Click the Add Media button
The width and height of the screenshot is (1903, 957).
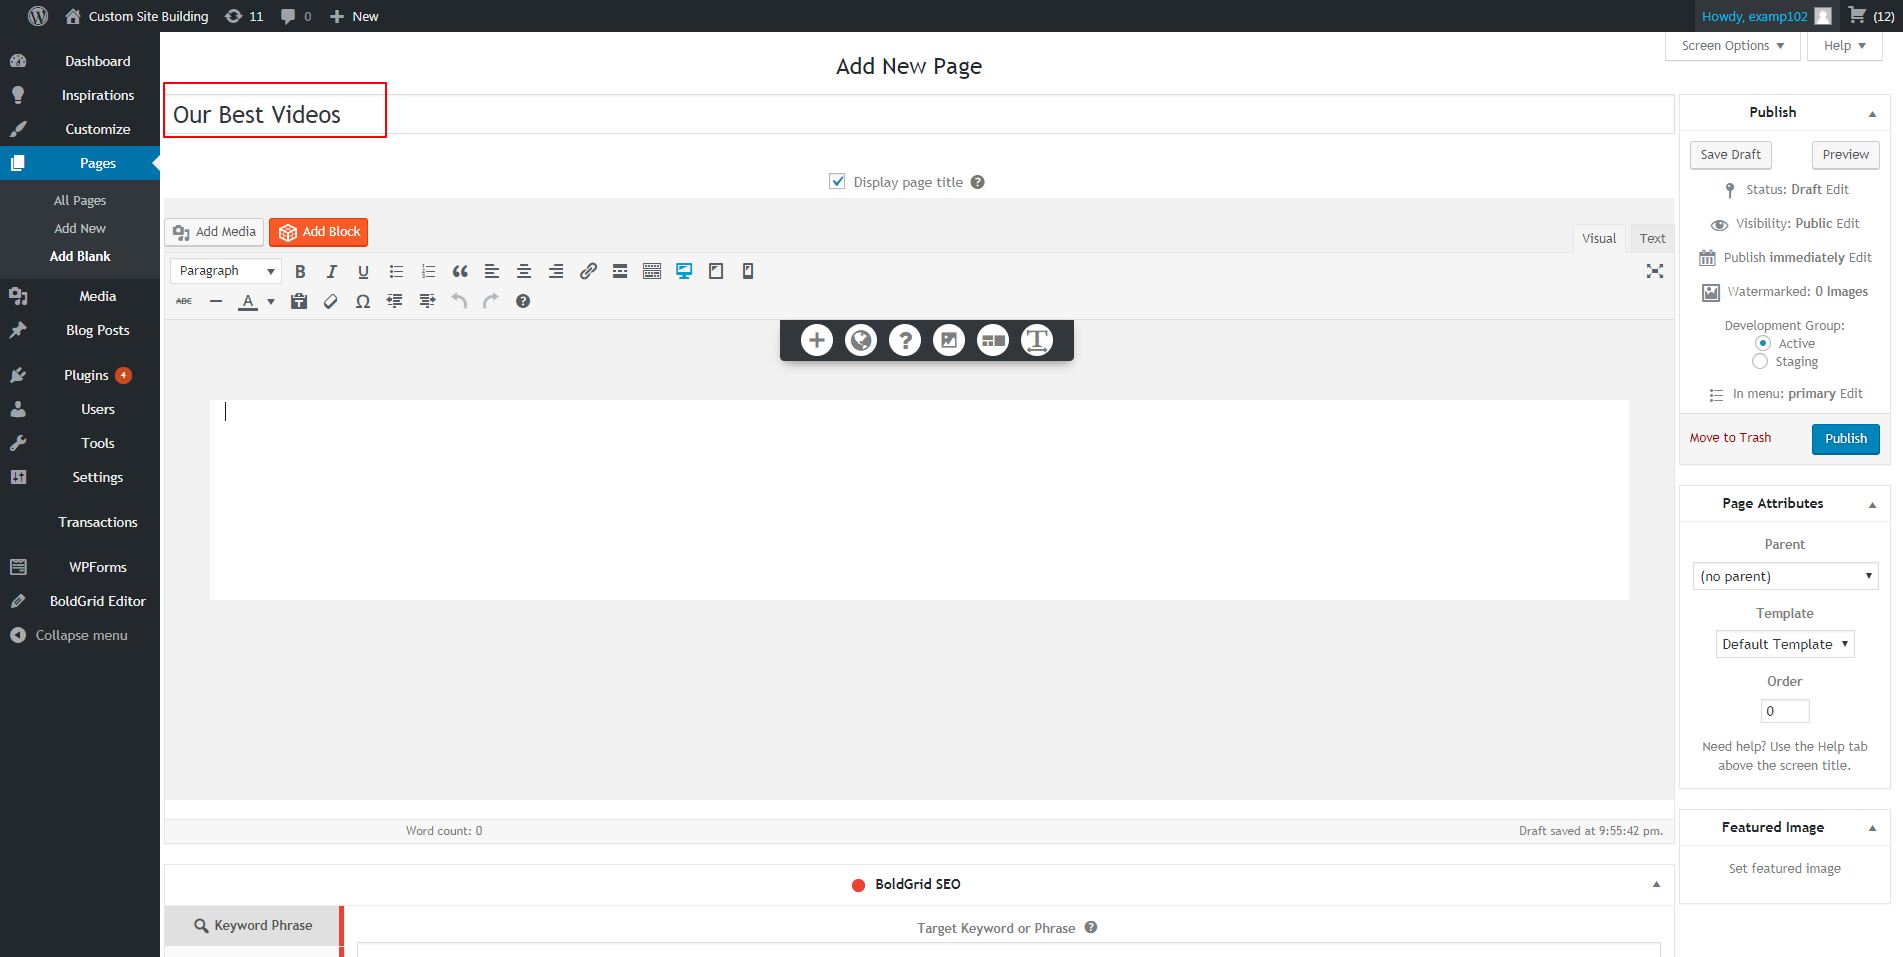point(214,232)
